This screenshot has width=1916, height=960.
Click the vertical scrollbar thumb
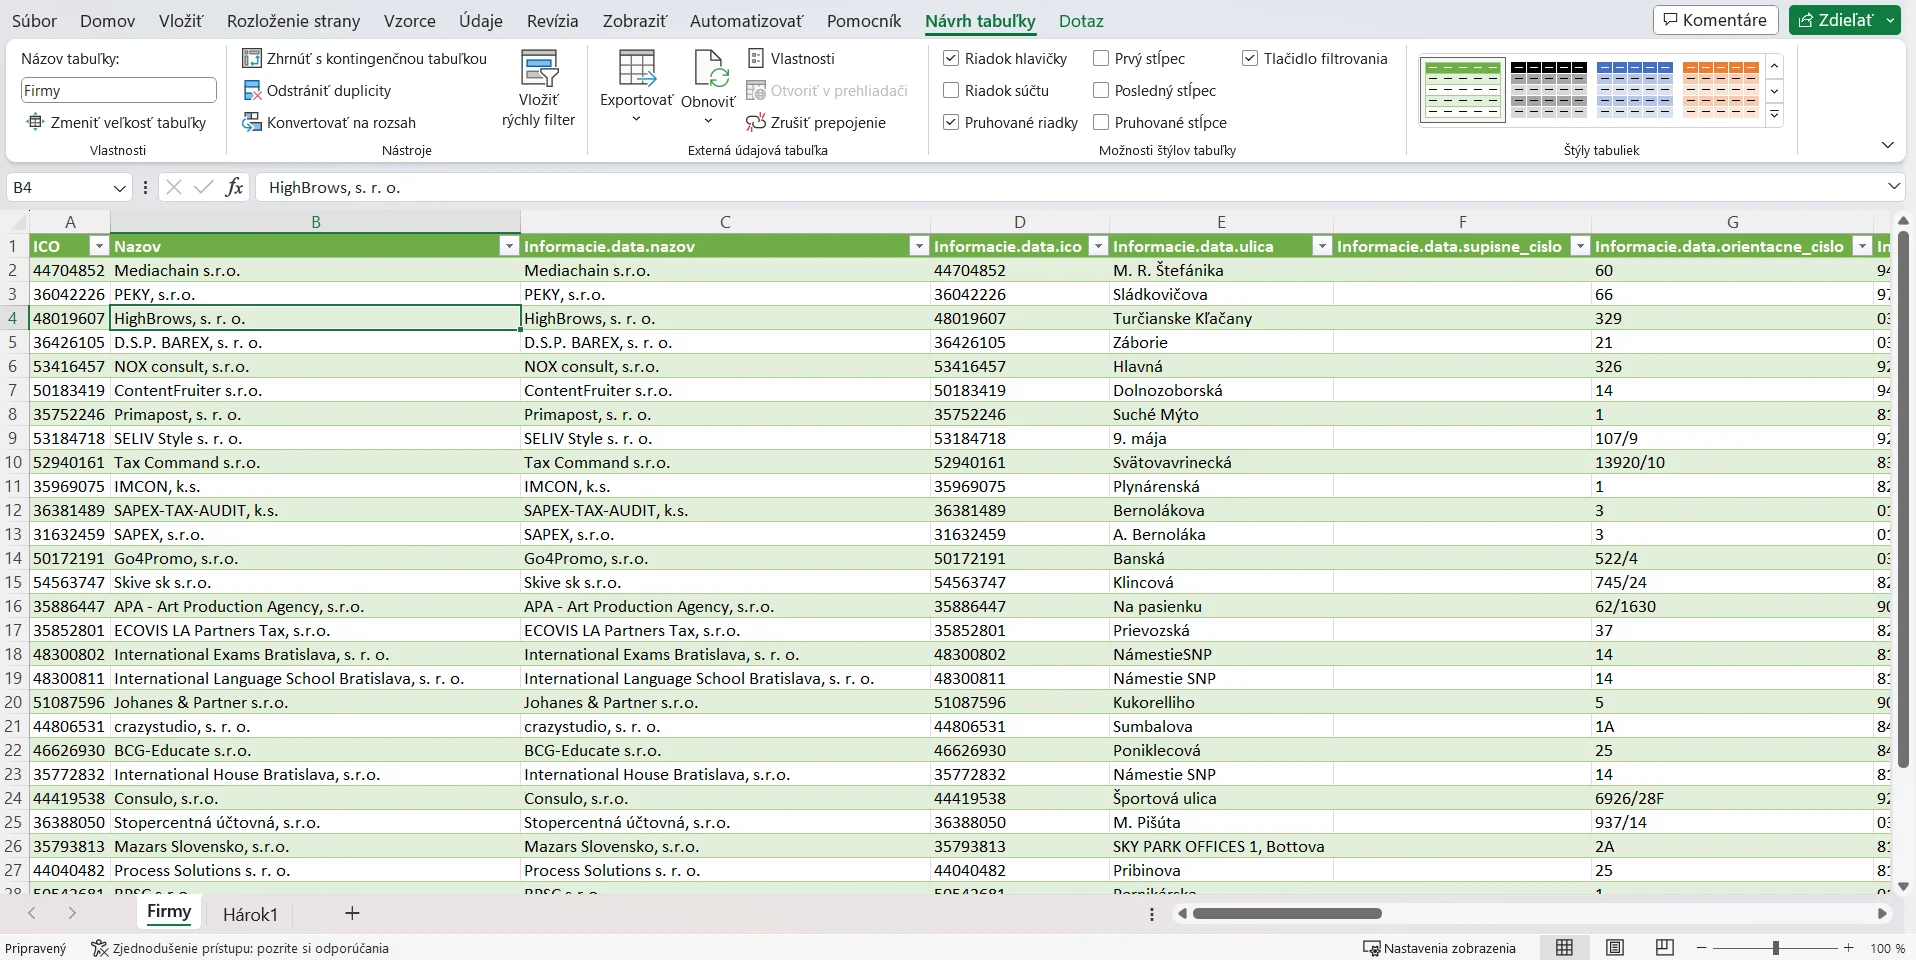click(1903, 500)
